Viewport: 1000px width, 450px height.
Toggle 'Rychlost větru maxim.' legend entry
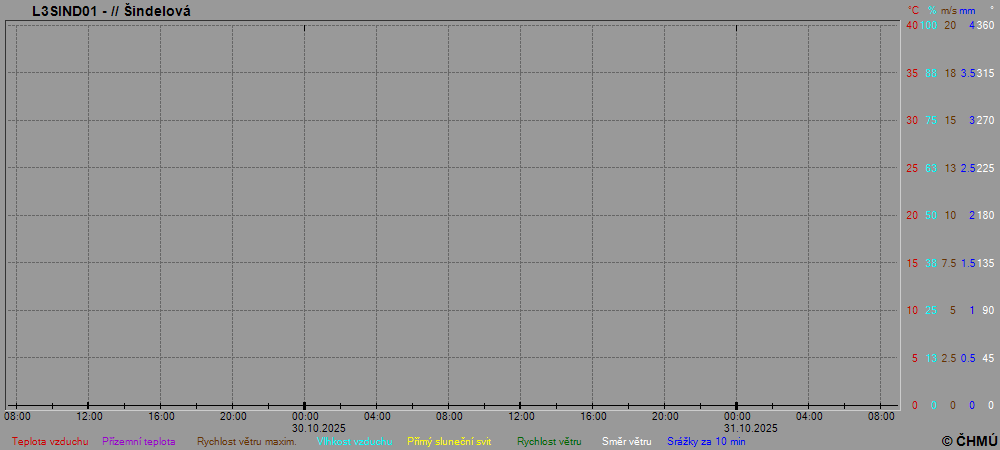pyautogui.click(x=246, y=441)
